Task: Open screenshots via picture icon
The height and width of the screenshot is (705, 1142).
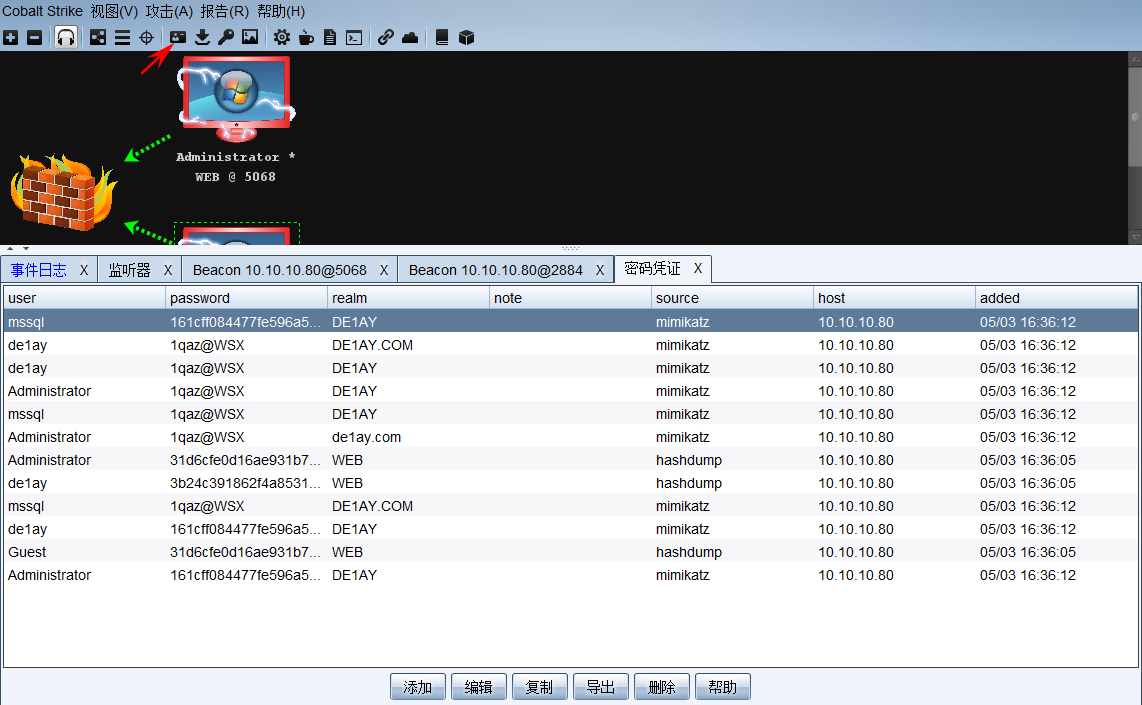Action: (250, 38)
